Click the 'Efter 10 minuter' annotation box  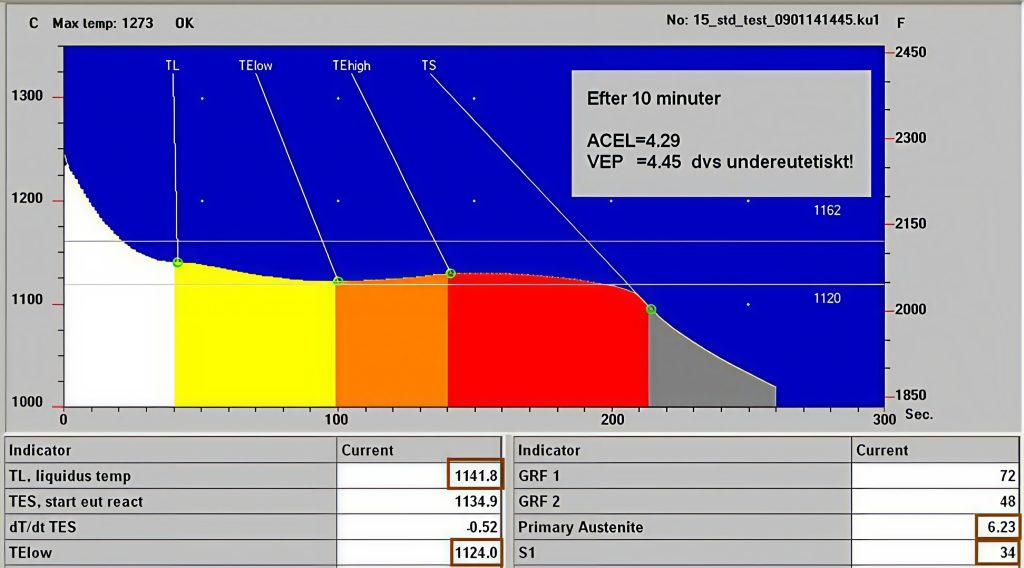721,132
